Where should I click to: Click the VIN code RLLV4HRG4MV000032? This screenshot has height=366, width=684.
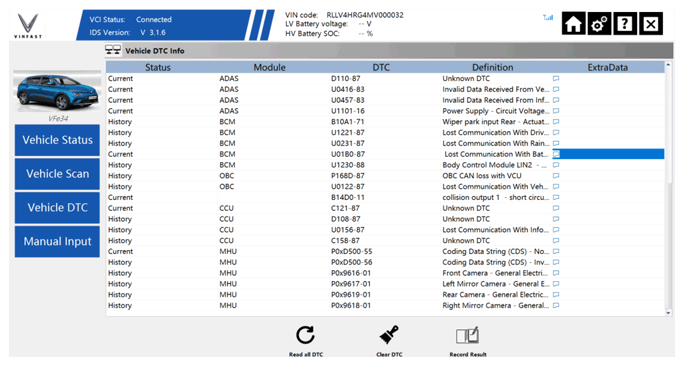365,15
